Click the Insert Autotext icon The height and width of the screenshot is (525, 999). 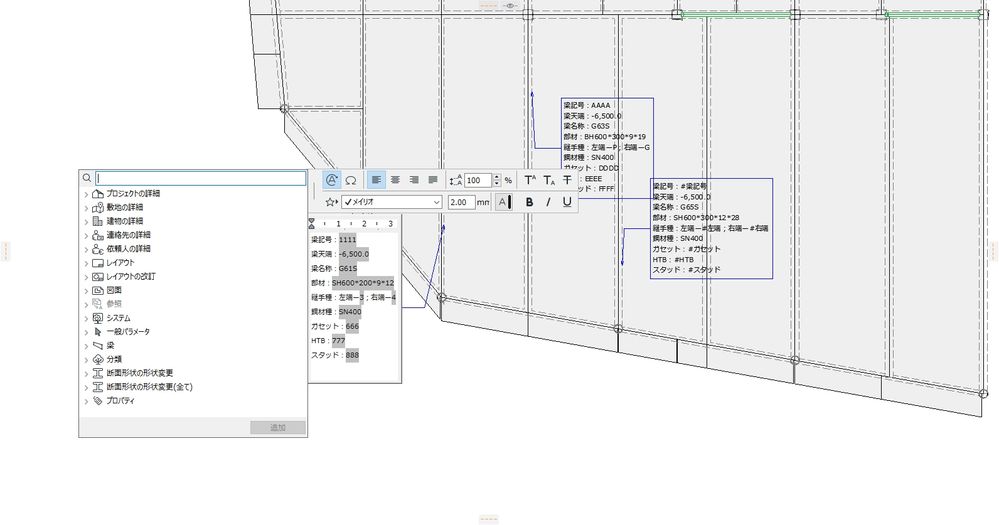click(331, 180)
